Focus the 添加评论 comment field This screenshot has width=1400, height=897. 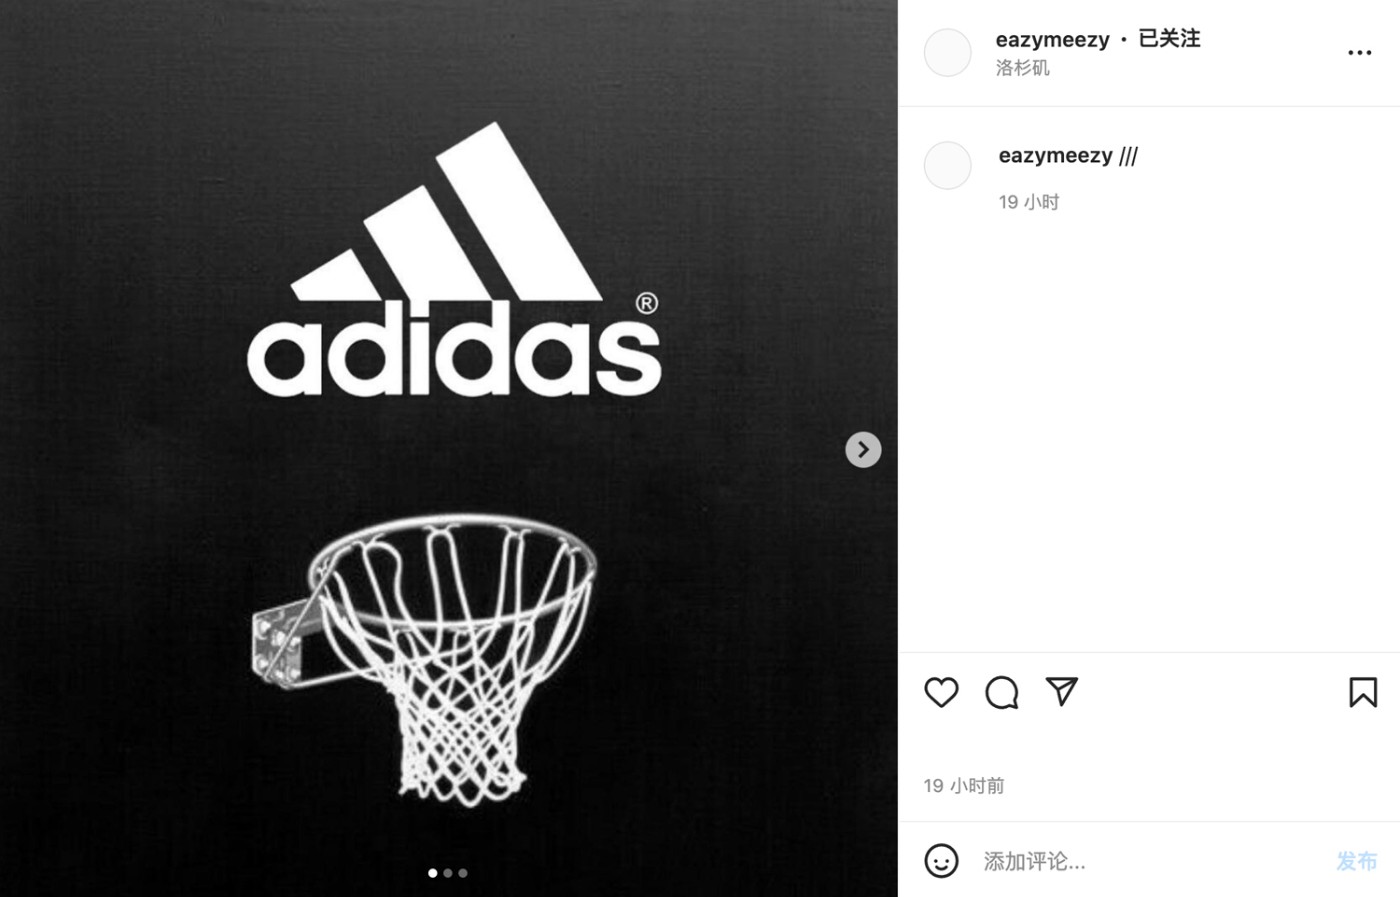1150,861
